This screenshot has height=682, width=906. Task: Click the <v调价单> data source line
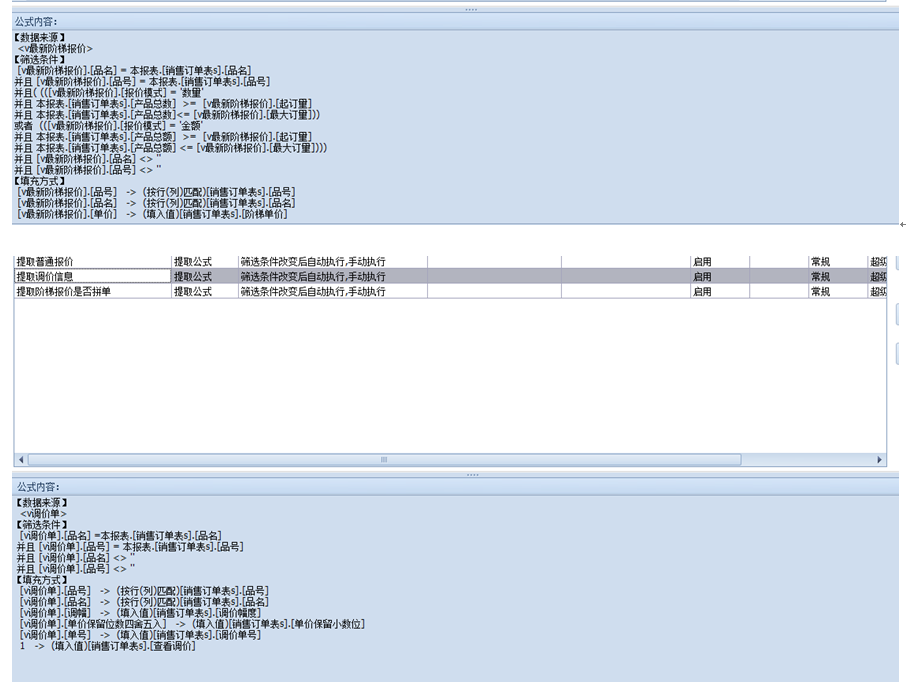click(44, 513)
